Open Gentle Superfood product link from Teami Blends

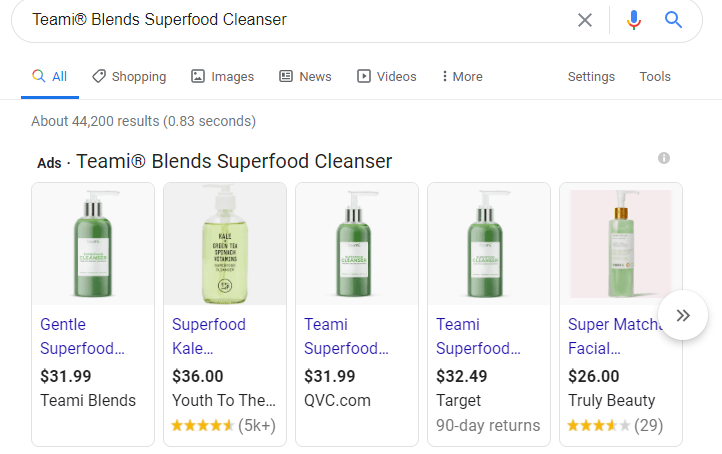tap(83, 336)
